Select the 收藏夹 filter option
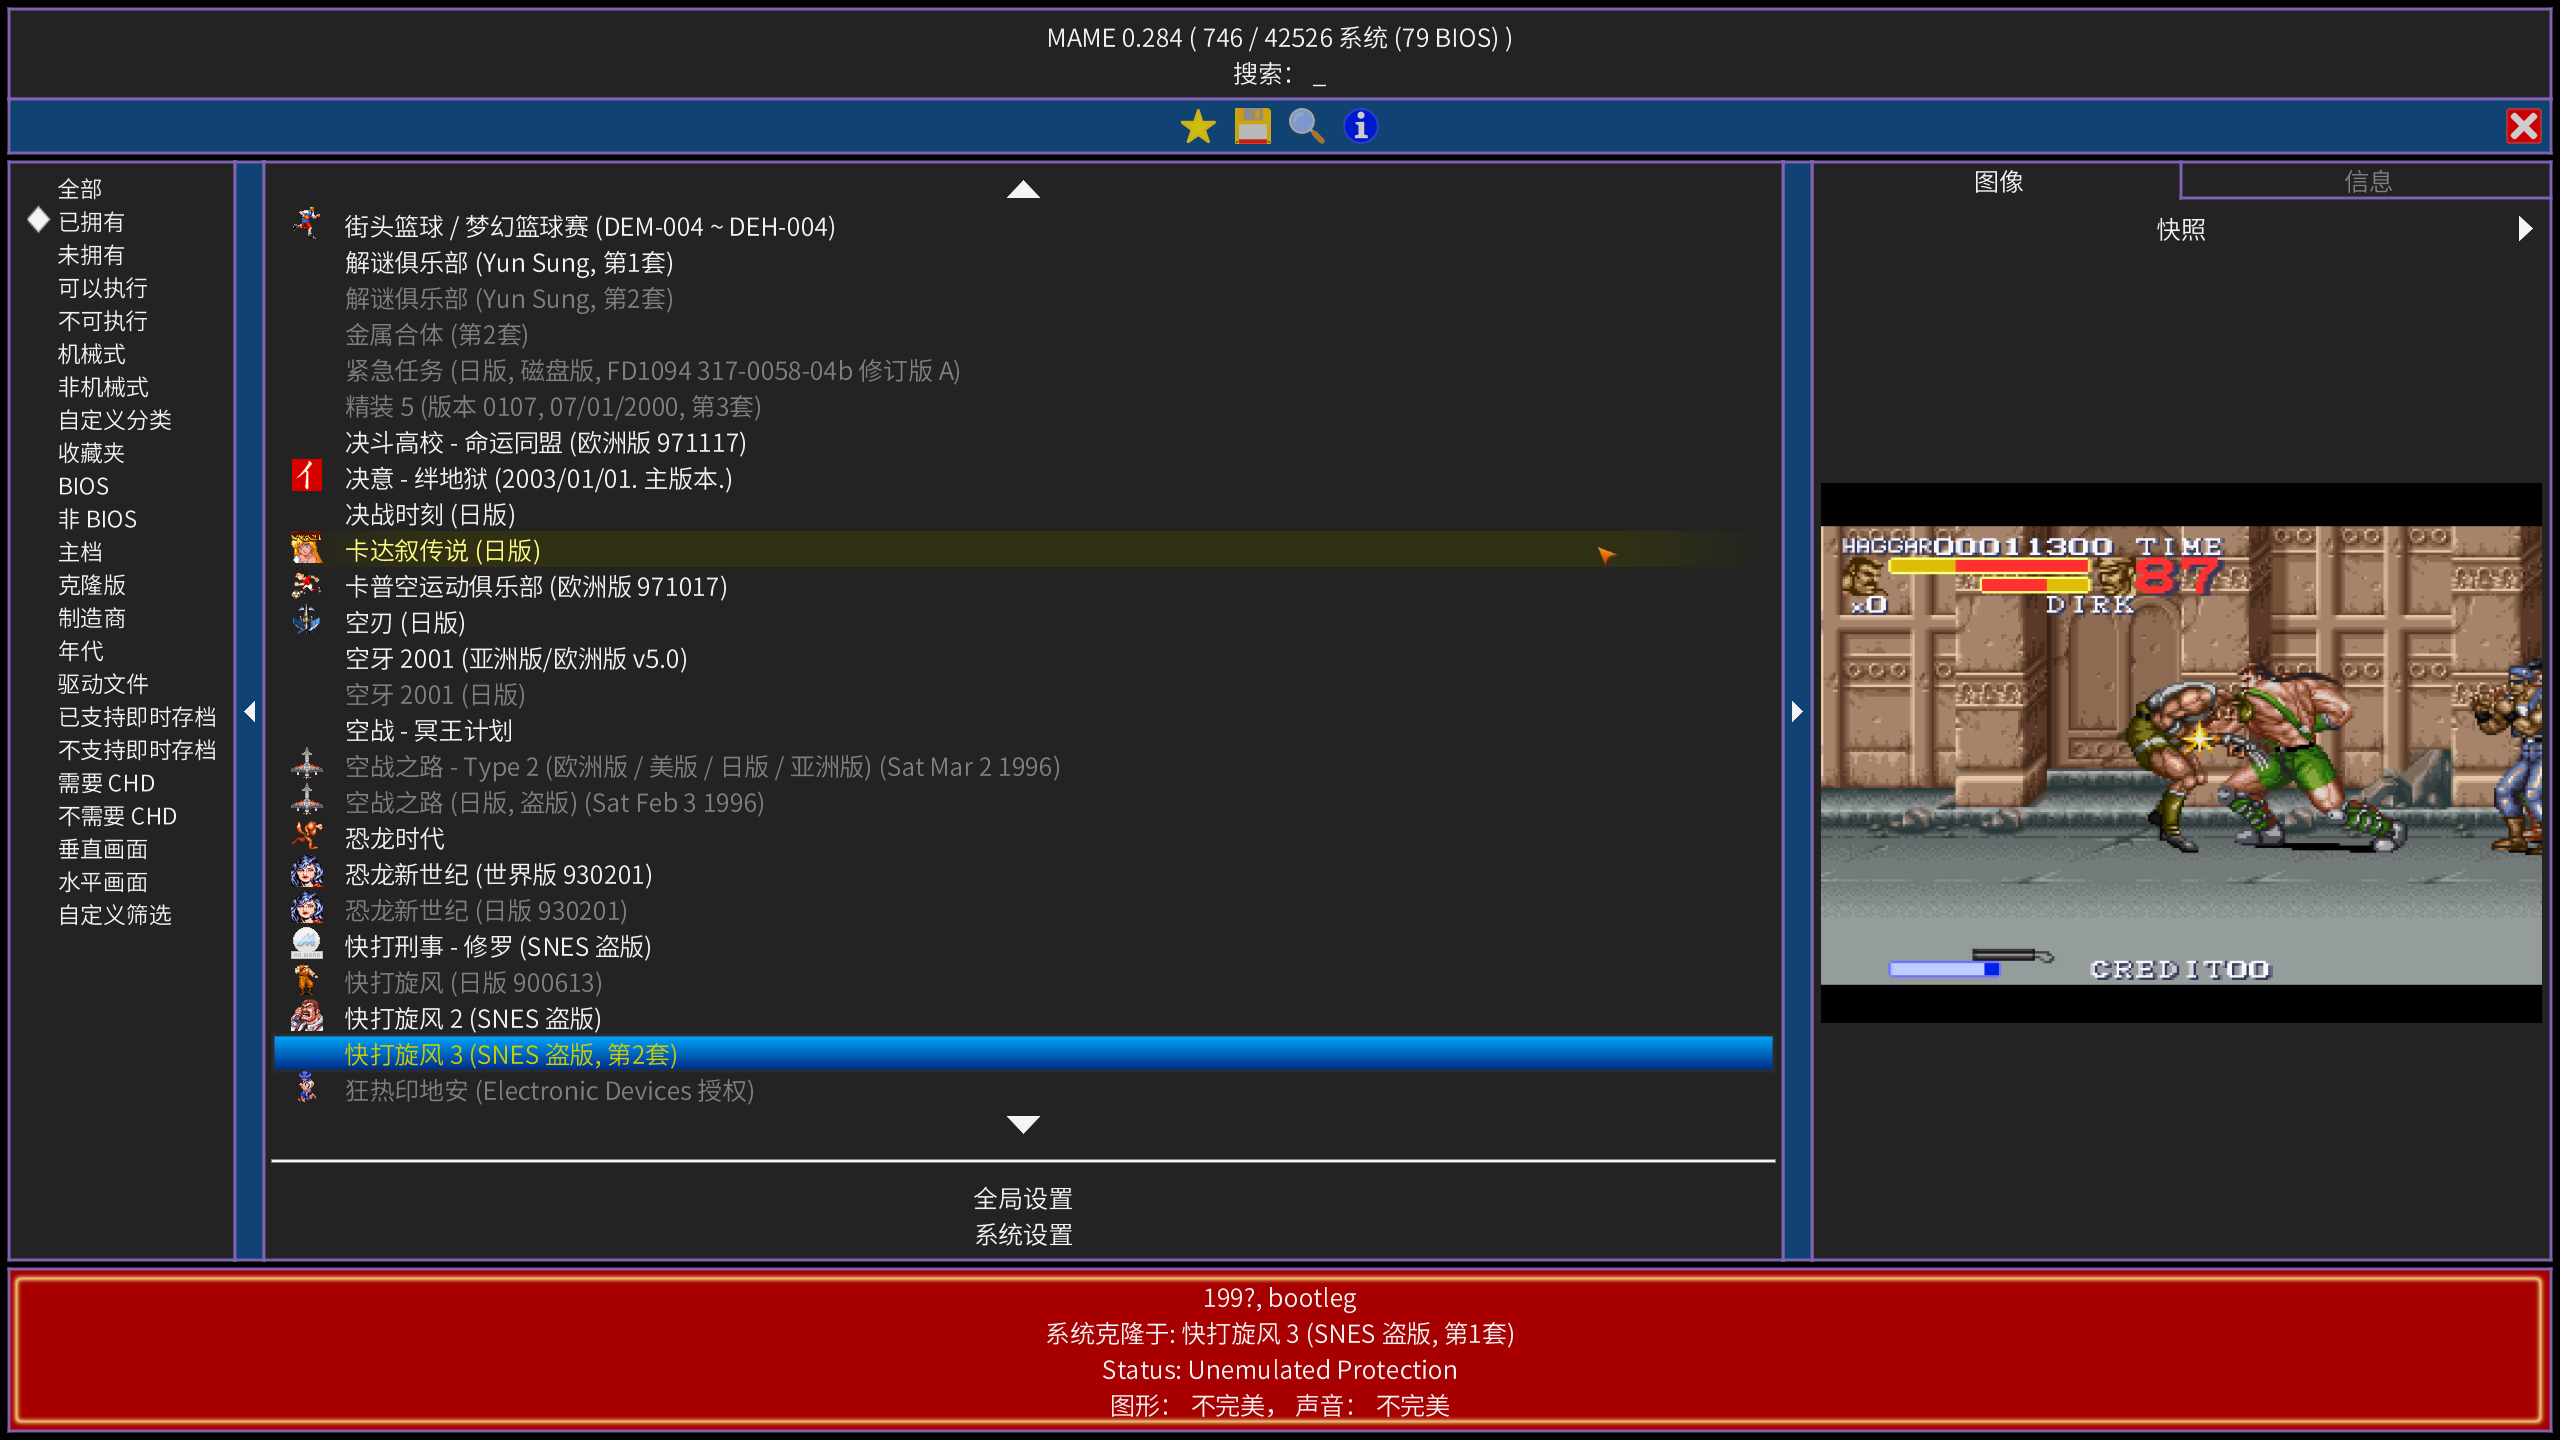2560x1440 pixels. pyautogui.click(x=91, y=453)
